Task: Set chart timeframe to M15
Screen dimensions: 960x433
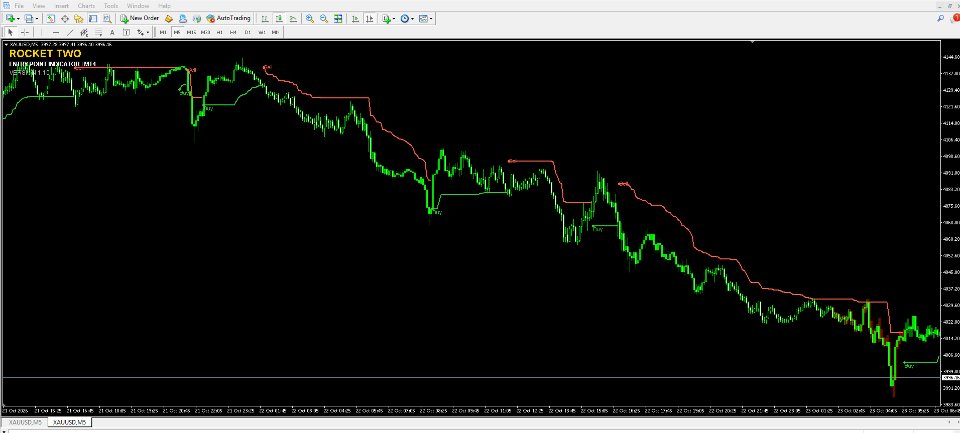Action: click(191, 32)
